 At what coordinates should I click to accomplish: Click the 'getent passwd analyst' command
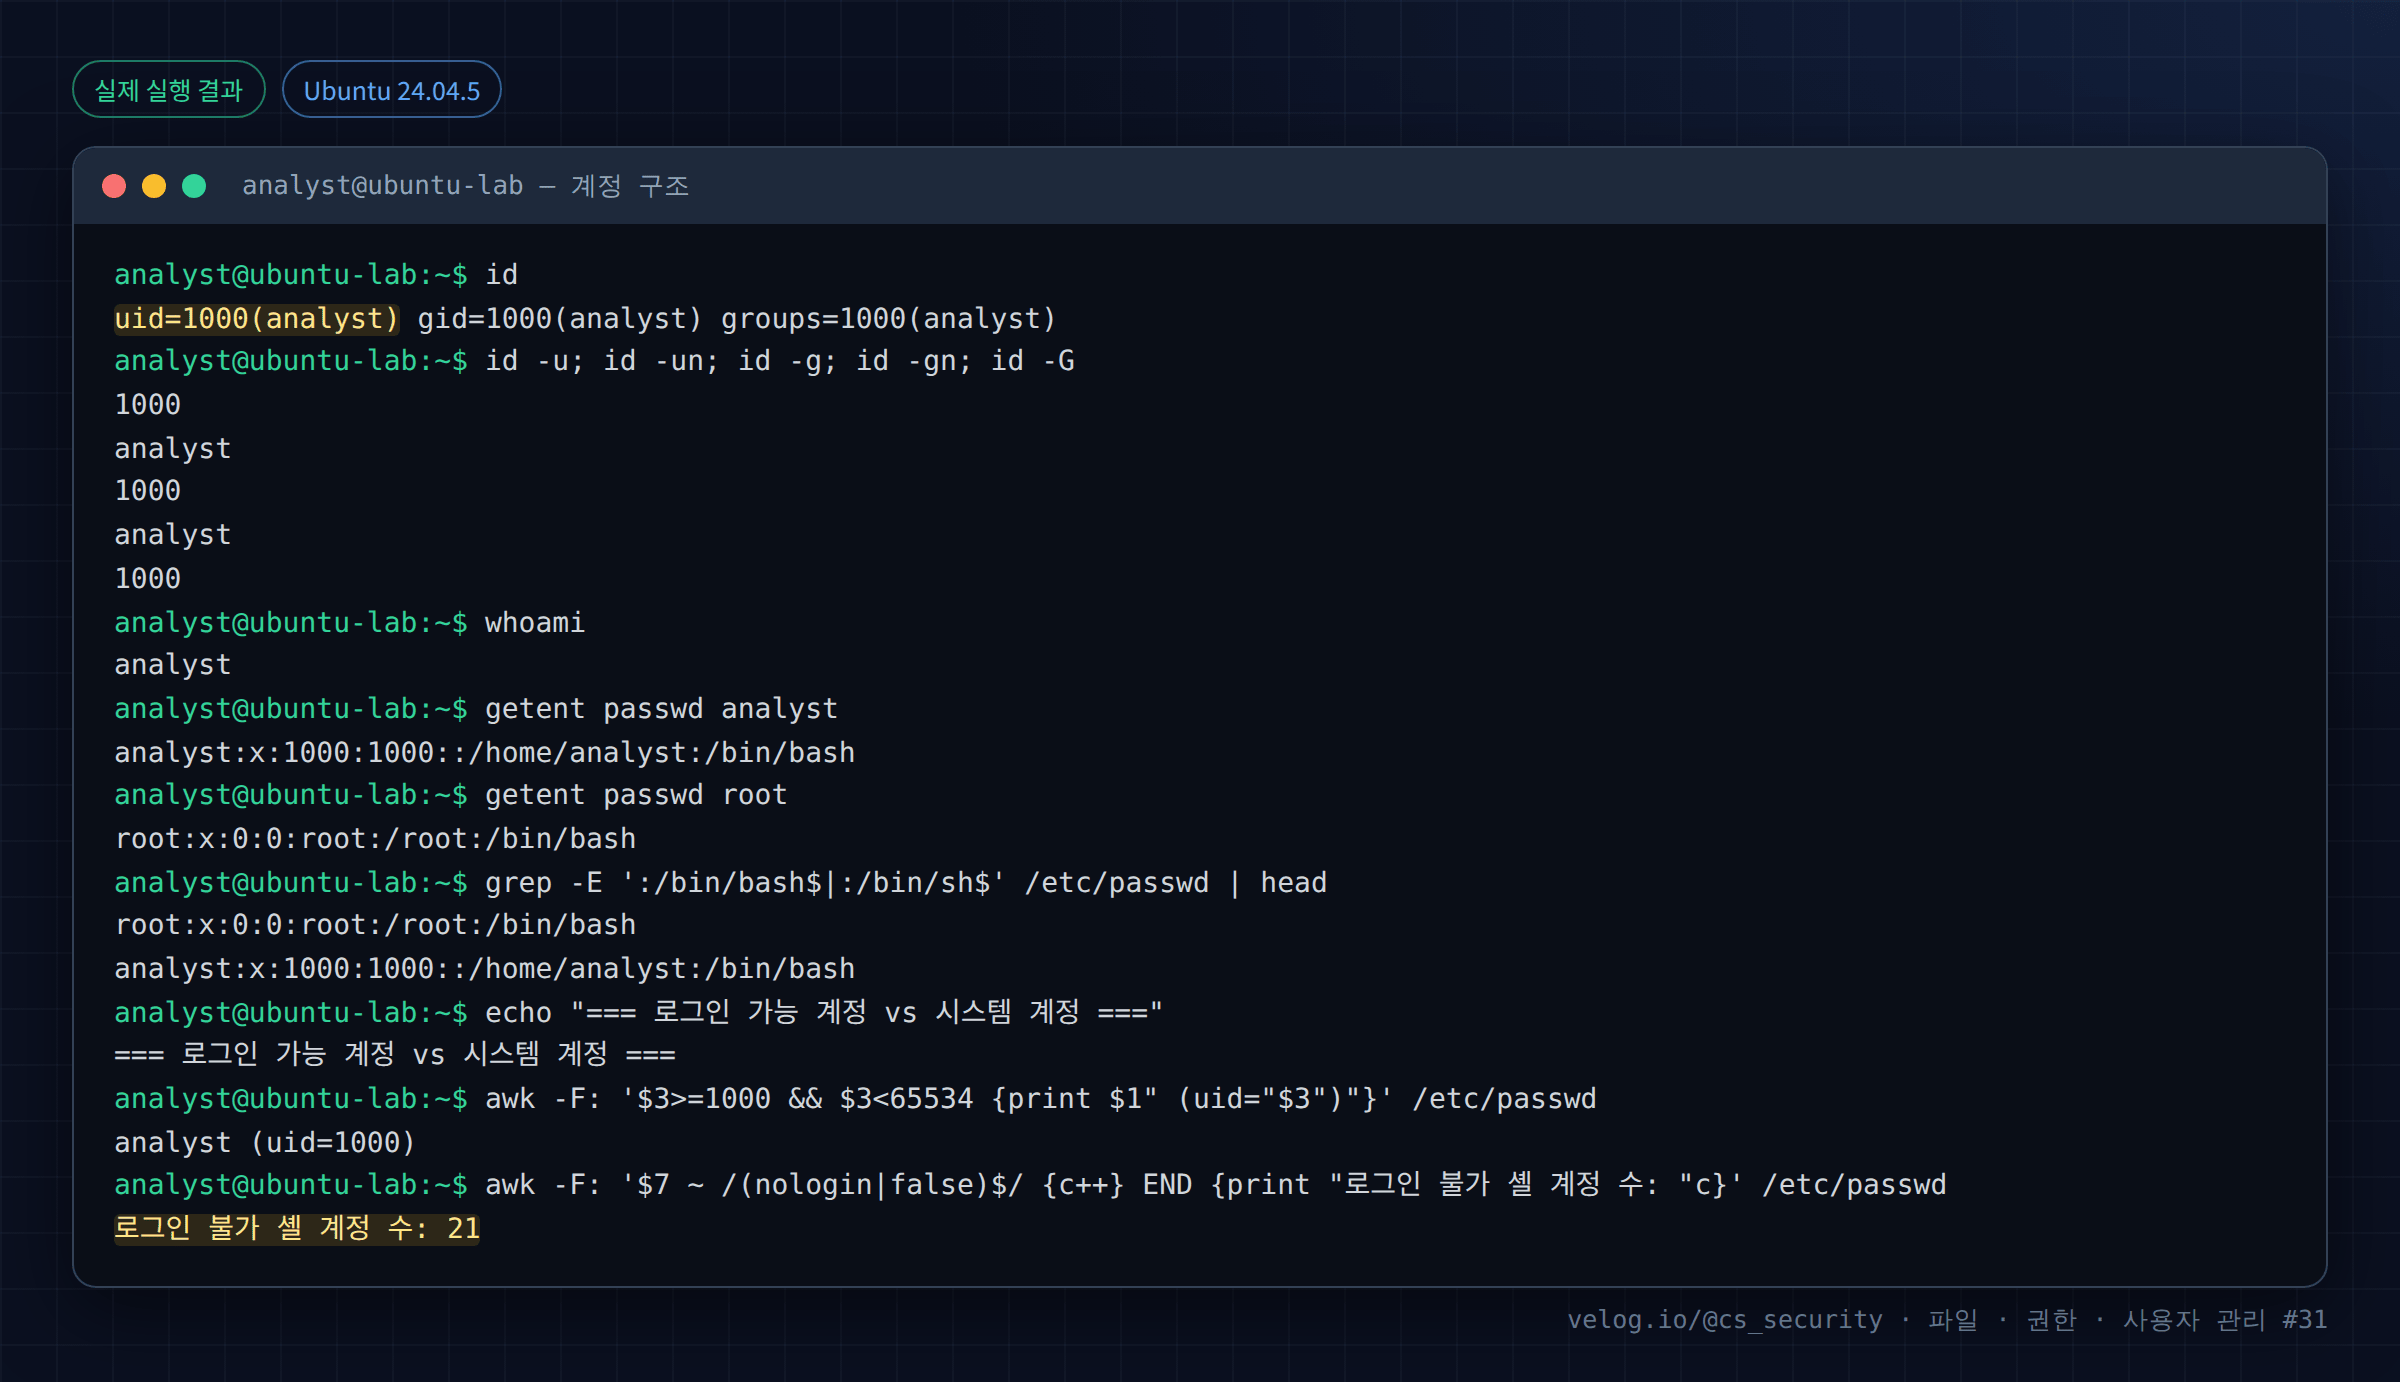coord(661,709)
